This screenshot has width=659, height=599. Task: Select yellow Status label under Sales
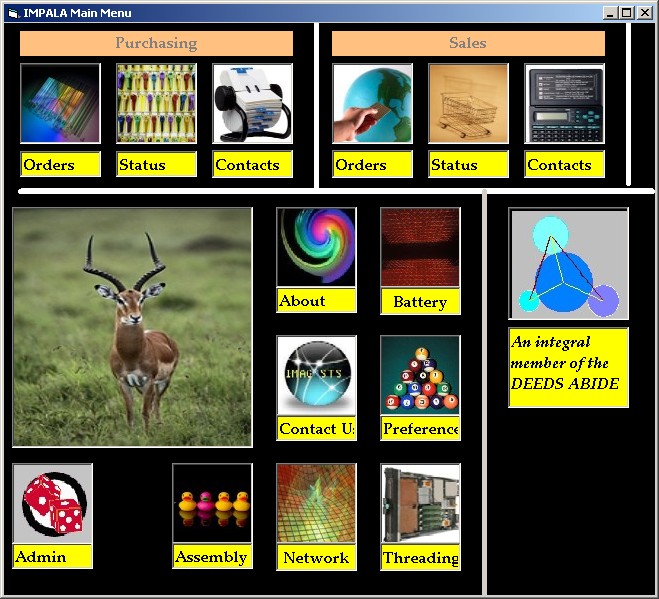coord(468,164)
